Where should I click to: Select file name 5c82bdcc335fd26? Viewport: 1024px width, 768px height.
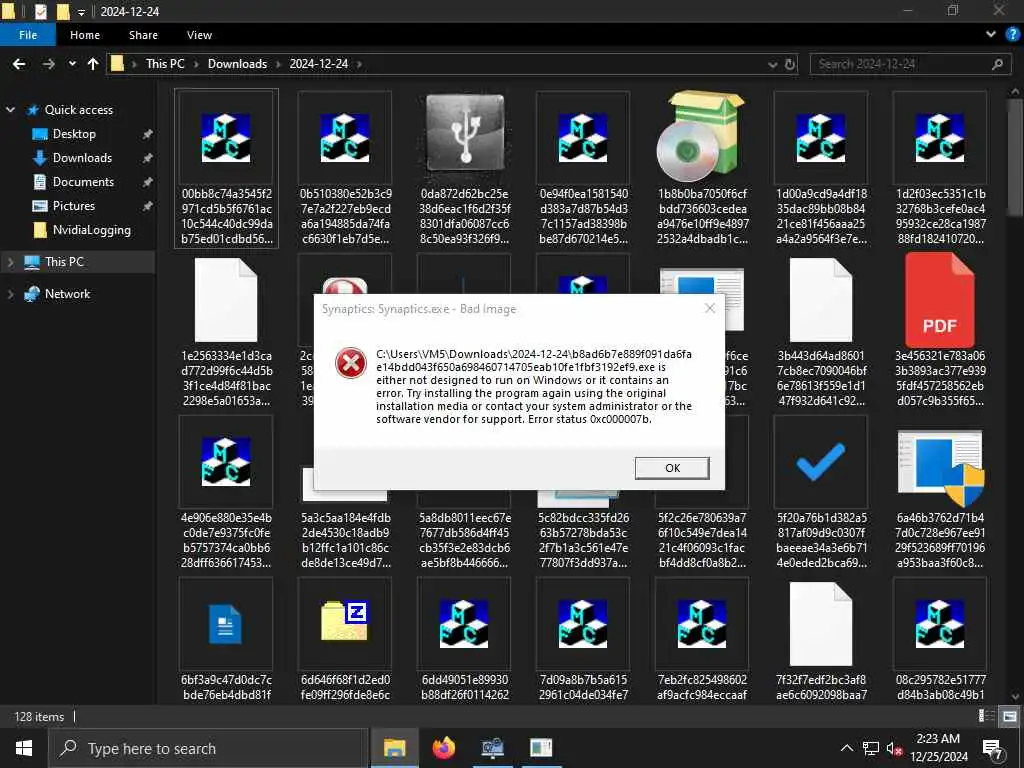click(583, 540)
